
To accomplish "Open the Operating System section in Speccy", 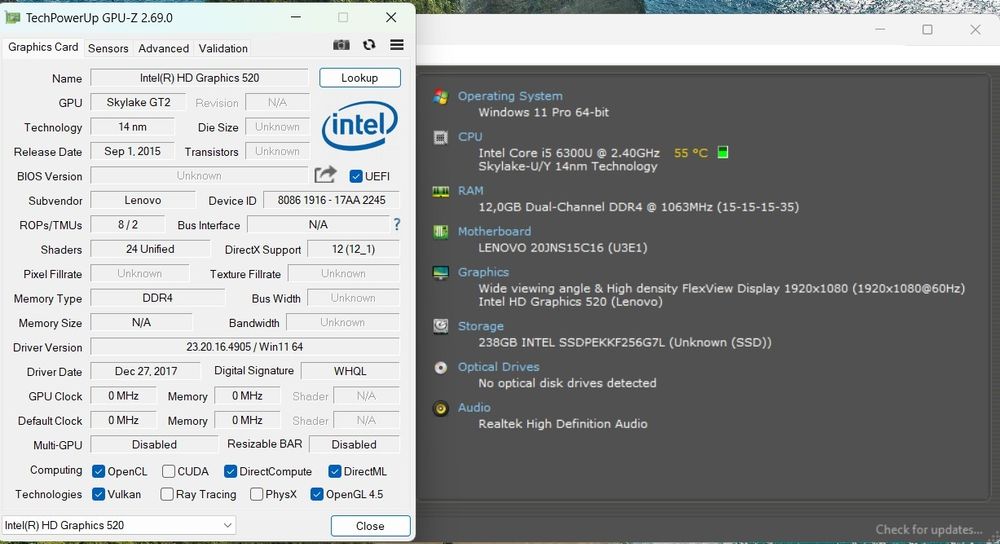I will pos(510,96).
